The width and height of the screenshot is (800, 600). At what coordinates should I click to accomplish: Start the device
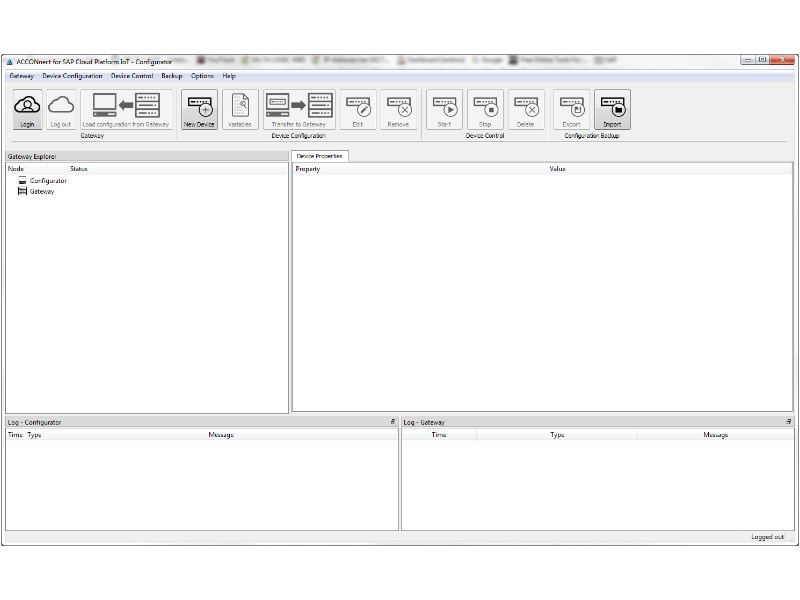tap(444, 108)
